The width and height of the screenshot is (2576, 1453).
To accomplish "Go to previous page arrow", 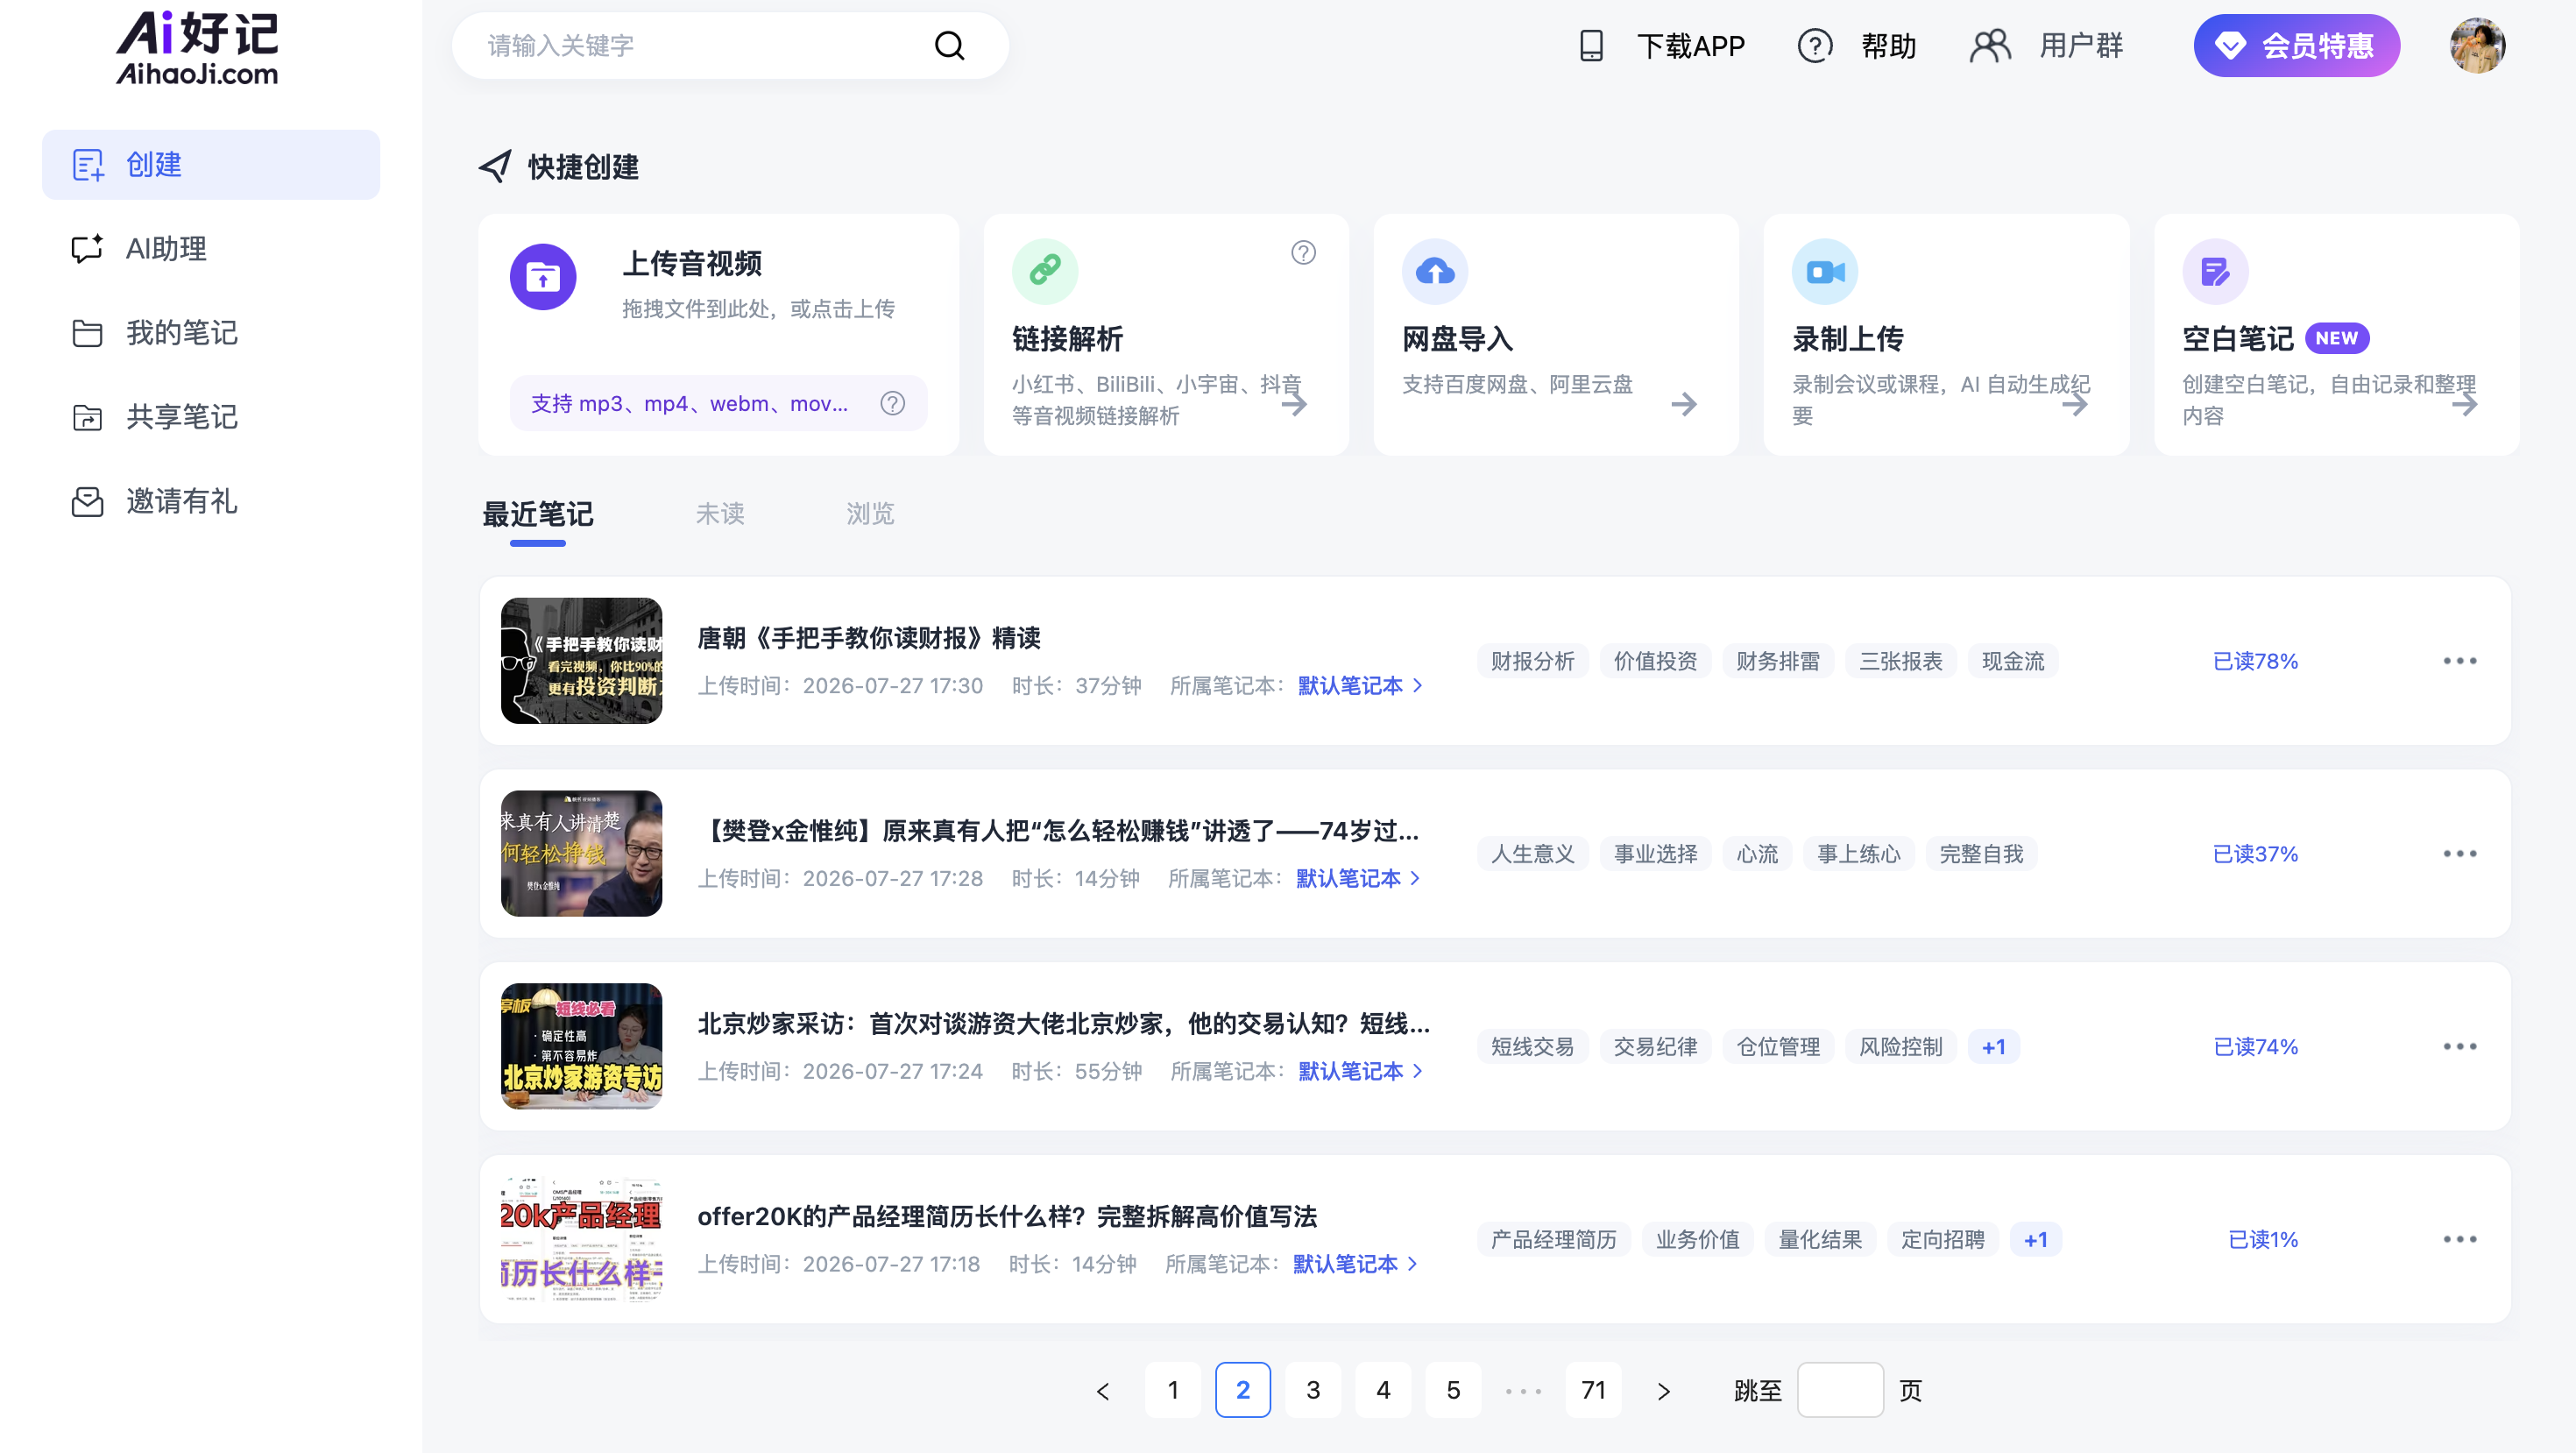I will 1102,1390.
